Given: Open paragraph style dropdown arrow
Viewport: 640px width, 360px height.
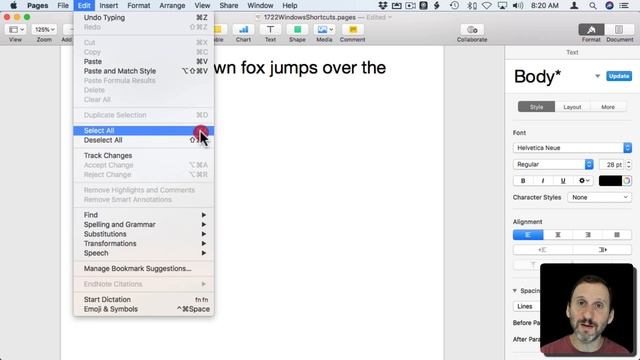Looking at the screenshot, I should (597, 76).
